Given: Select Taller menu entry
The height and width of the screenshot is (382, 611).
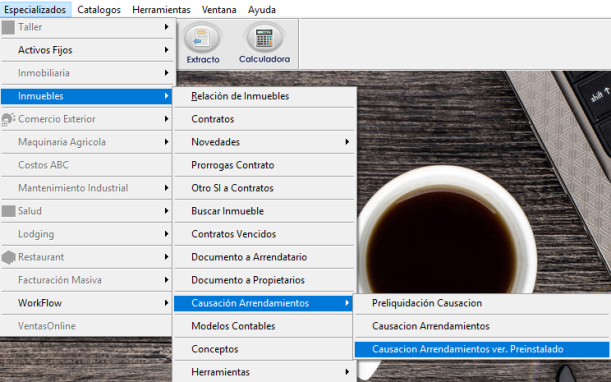Looking at the screenshot, I should click(87, 27).
